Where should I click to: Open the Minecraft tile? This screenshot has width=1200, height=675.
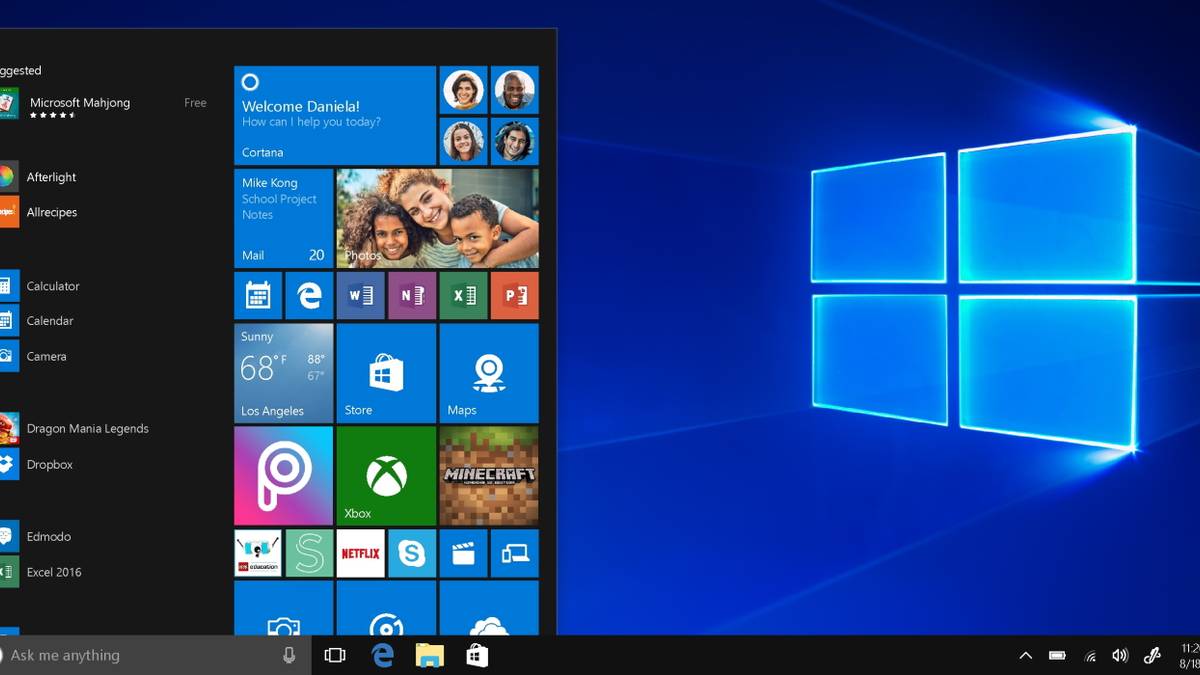pos(489,474)
